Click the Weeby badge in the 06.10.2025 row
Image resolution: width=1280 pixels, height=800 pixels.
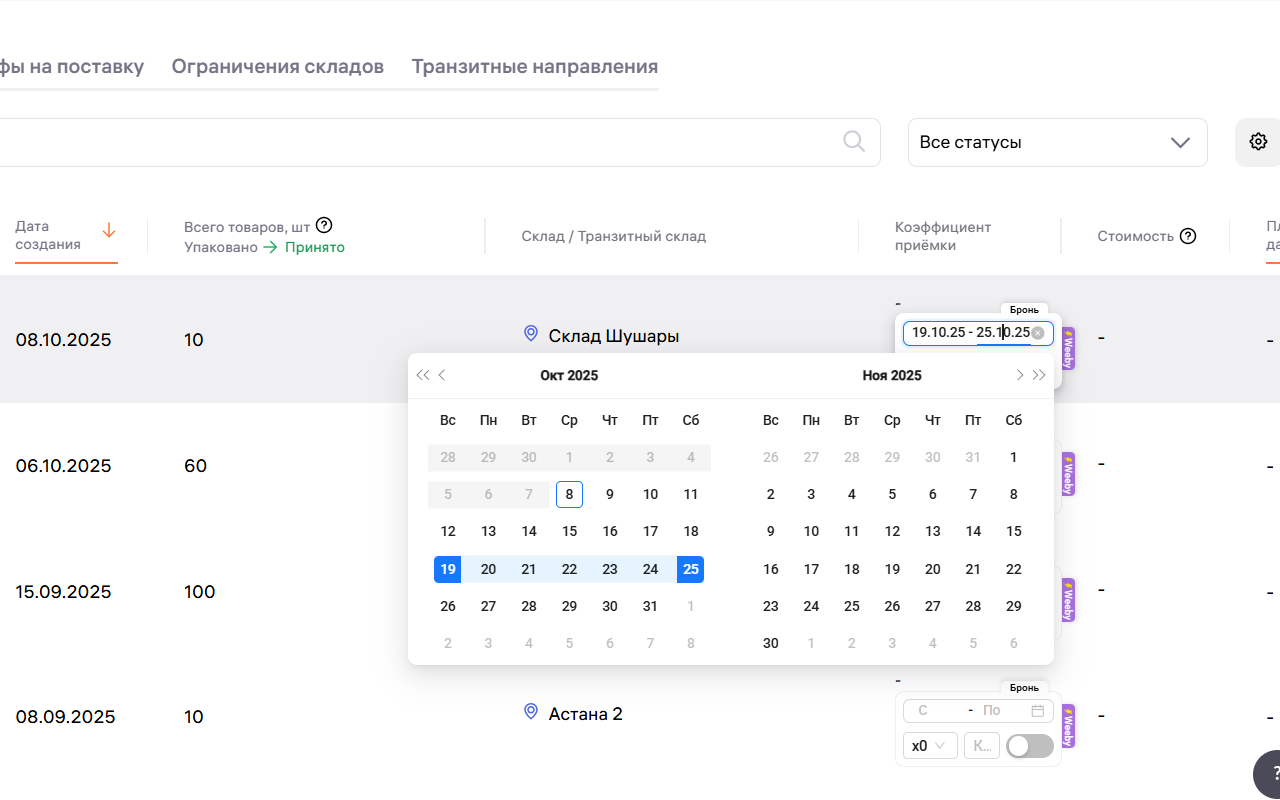click(x=1068, y=474)
